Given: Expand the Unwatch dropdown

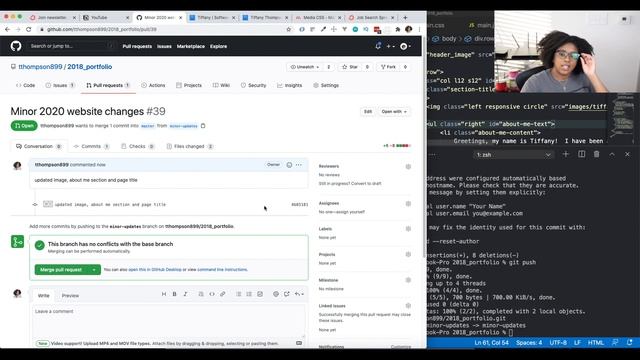Looking at the screenshot, I should pos(304,67).
